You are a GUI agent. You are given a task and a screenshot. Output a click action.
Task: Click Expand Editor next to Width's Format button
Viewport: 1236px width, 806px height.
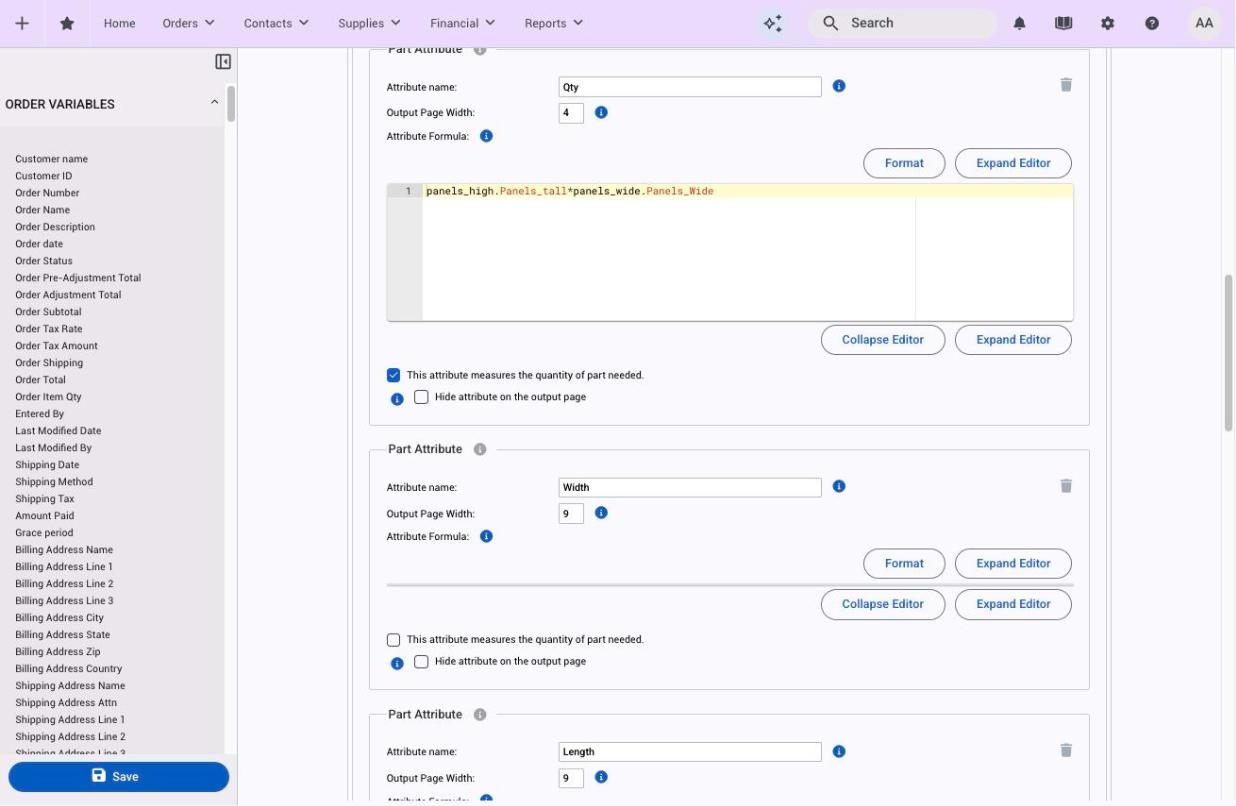pyautogui.click(x=1013, y=564)
